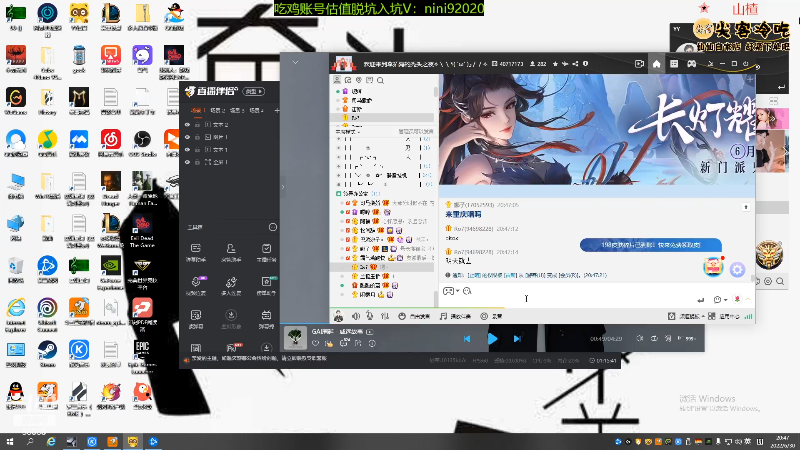
Task: Open the NetEase Cloud Music desktop icon
Action: tap(111, 144)
